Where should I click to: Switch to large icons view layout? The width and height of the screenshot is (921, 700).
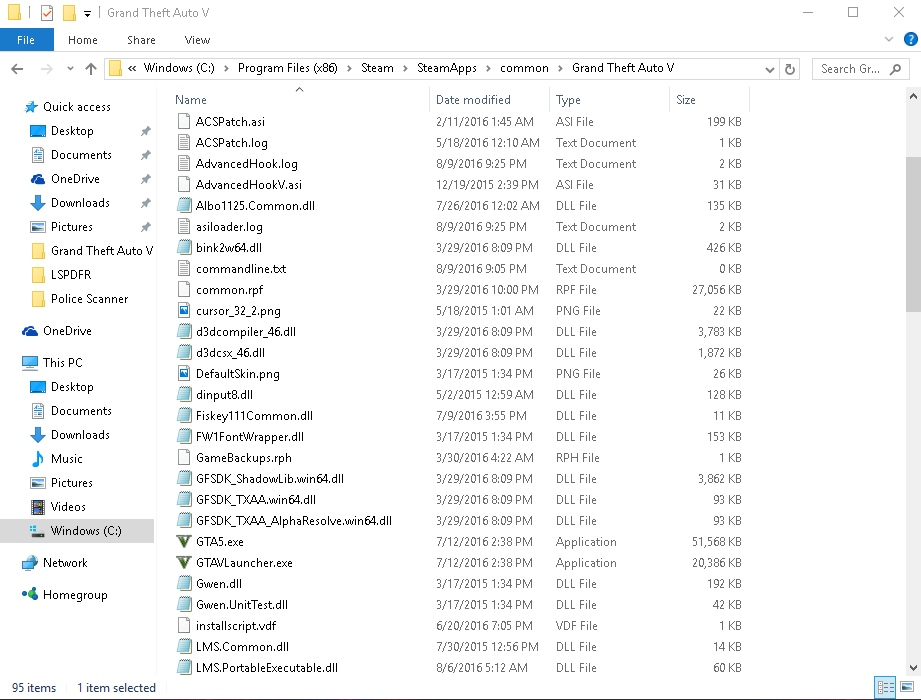907,686
